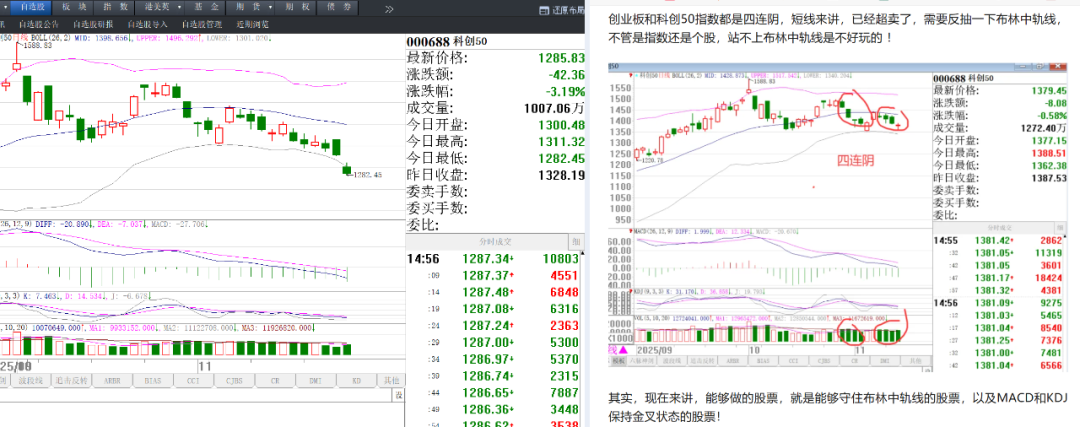Click article paragraph starting 其实，现在来讲
Screen dimensions: 1080x427
(836, 407)
